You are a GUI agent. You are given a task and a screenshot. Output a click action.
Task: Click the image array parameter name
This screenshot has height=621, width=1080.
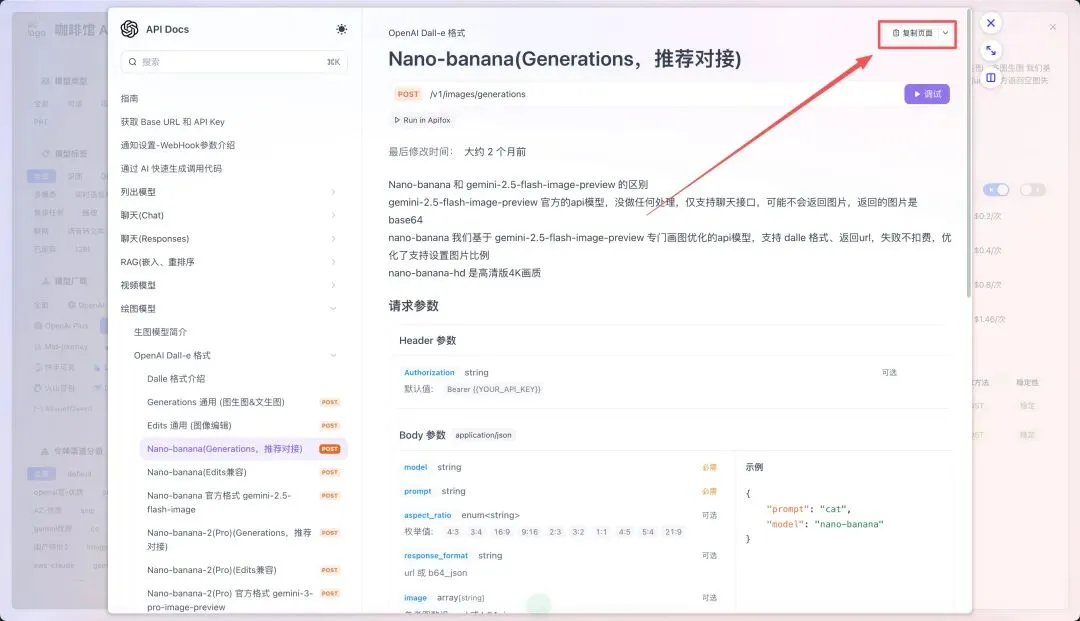coord(415,598)
